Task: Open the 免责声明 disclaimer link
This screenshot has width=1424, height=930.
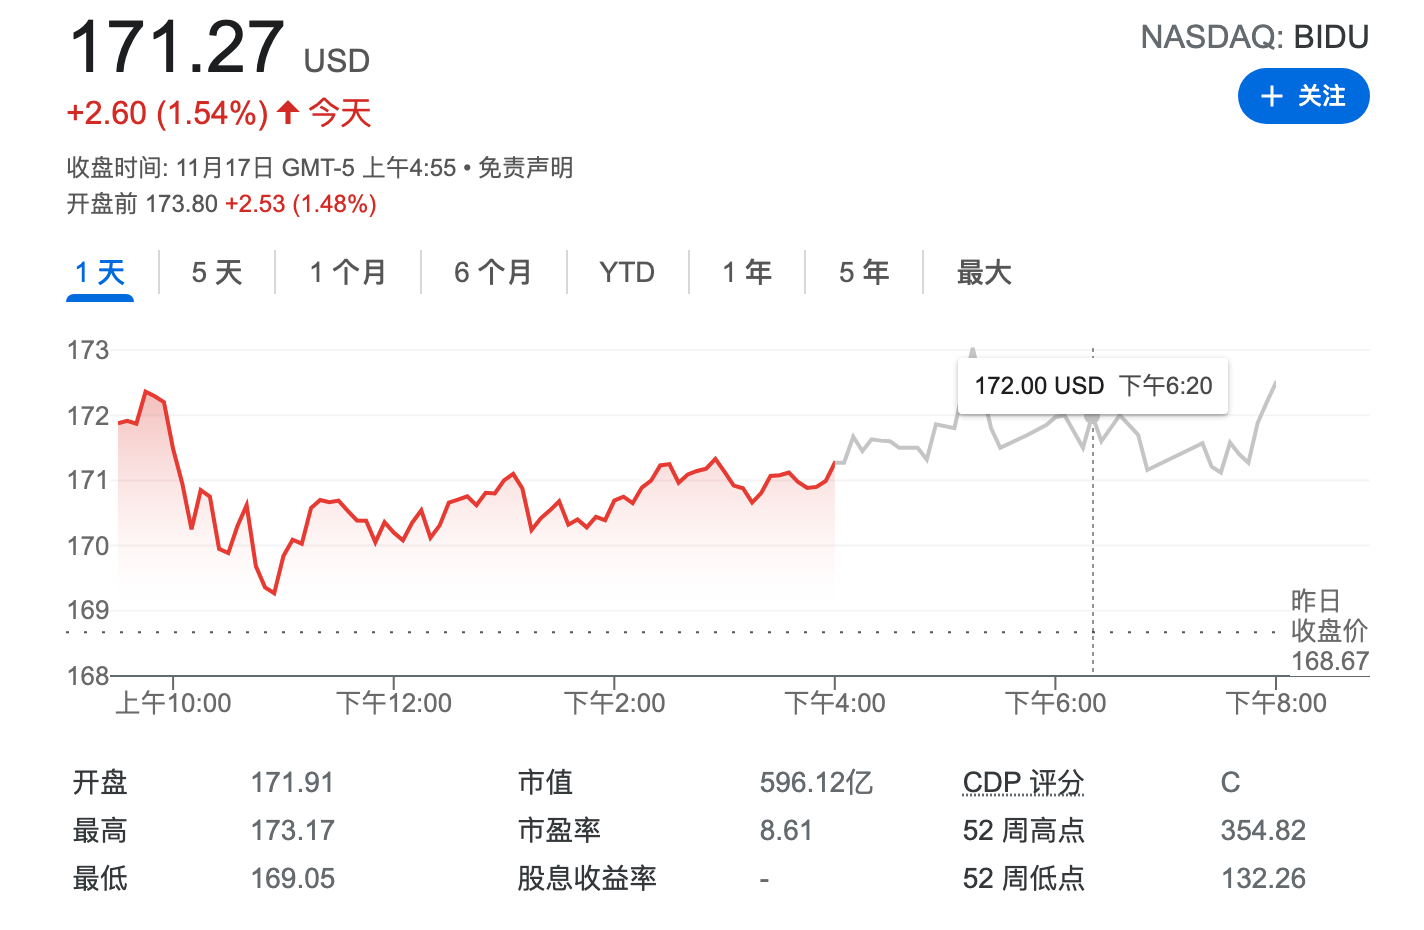Action: click(526, 169)
